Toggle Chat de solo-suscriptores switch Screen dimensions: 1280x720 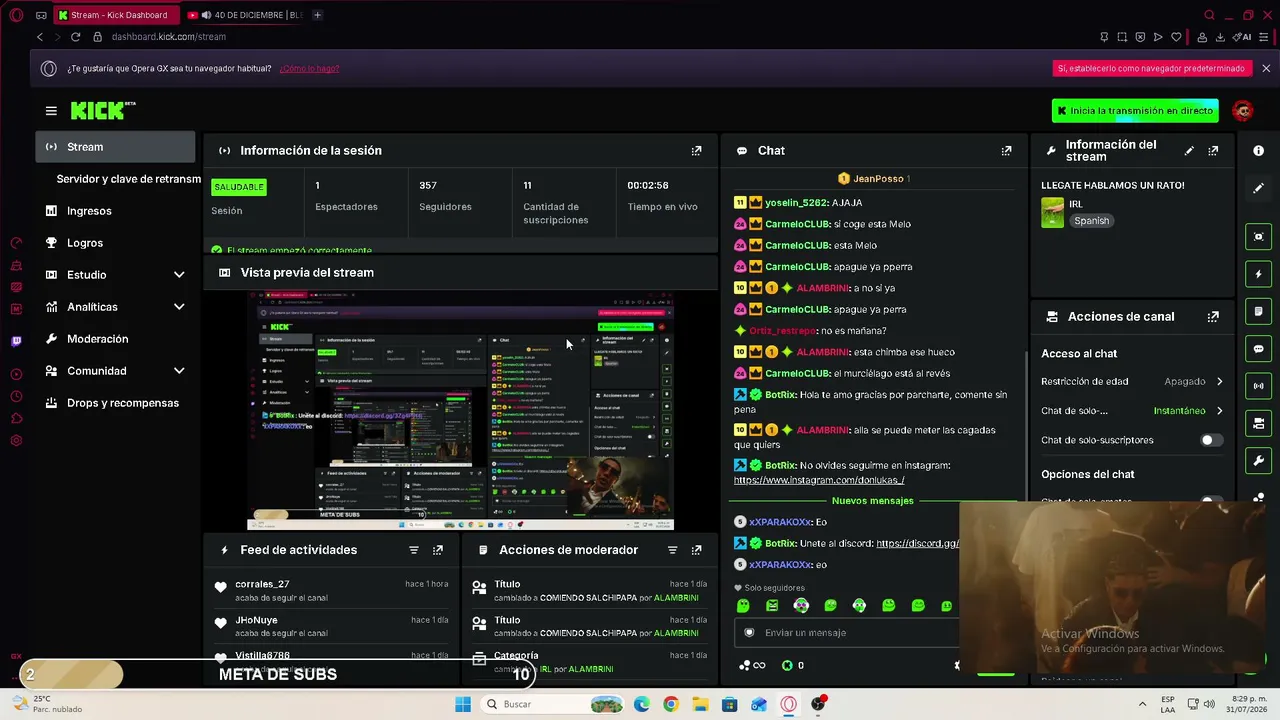pyautogui.click(x=1211, y=440)
